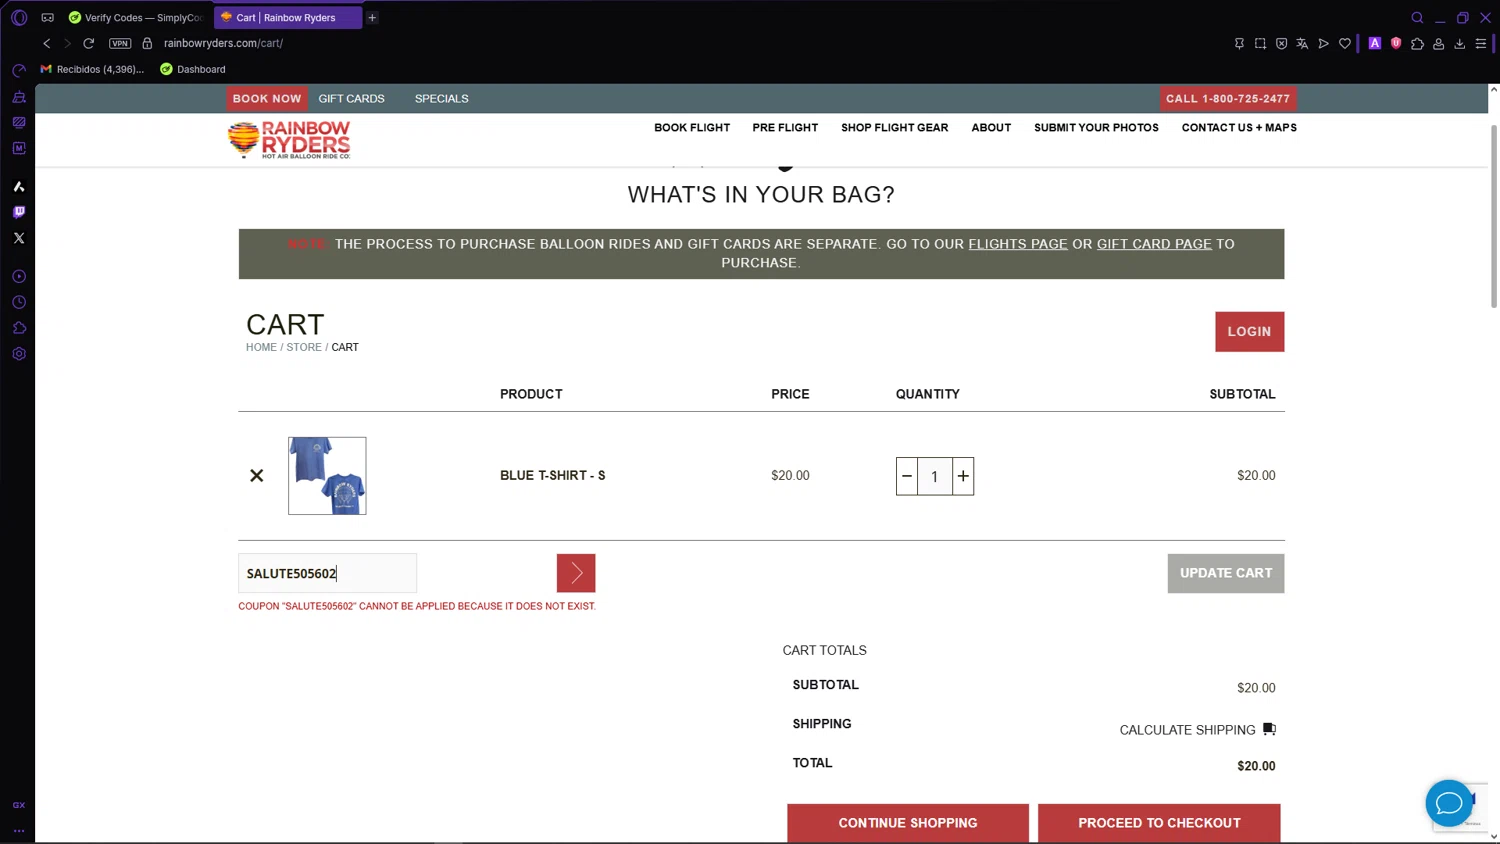Open GX Cleaner in the sidebar
Image resolution: width=1500 pixels, height=844 pixels.
point(19,97)
